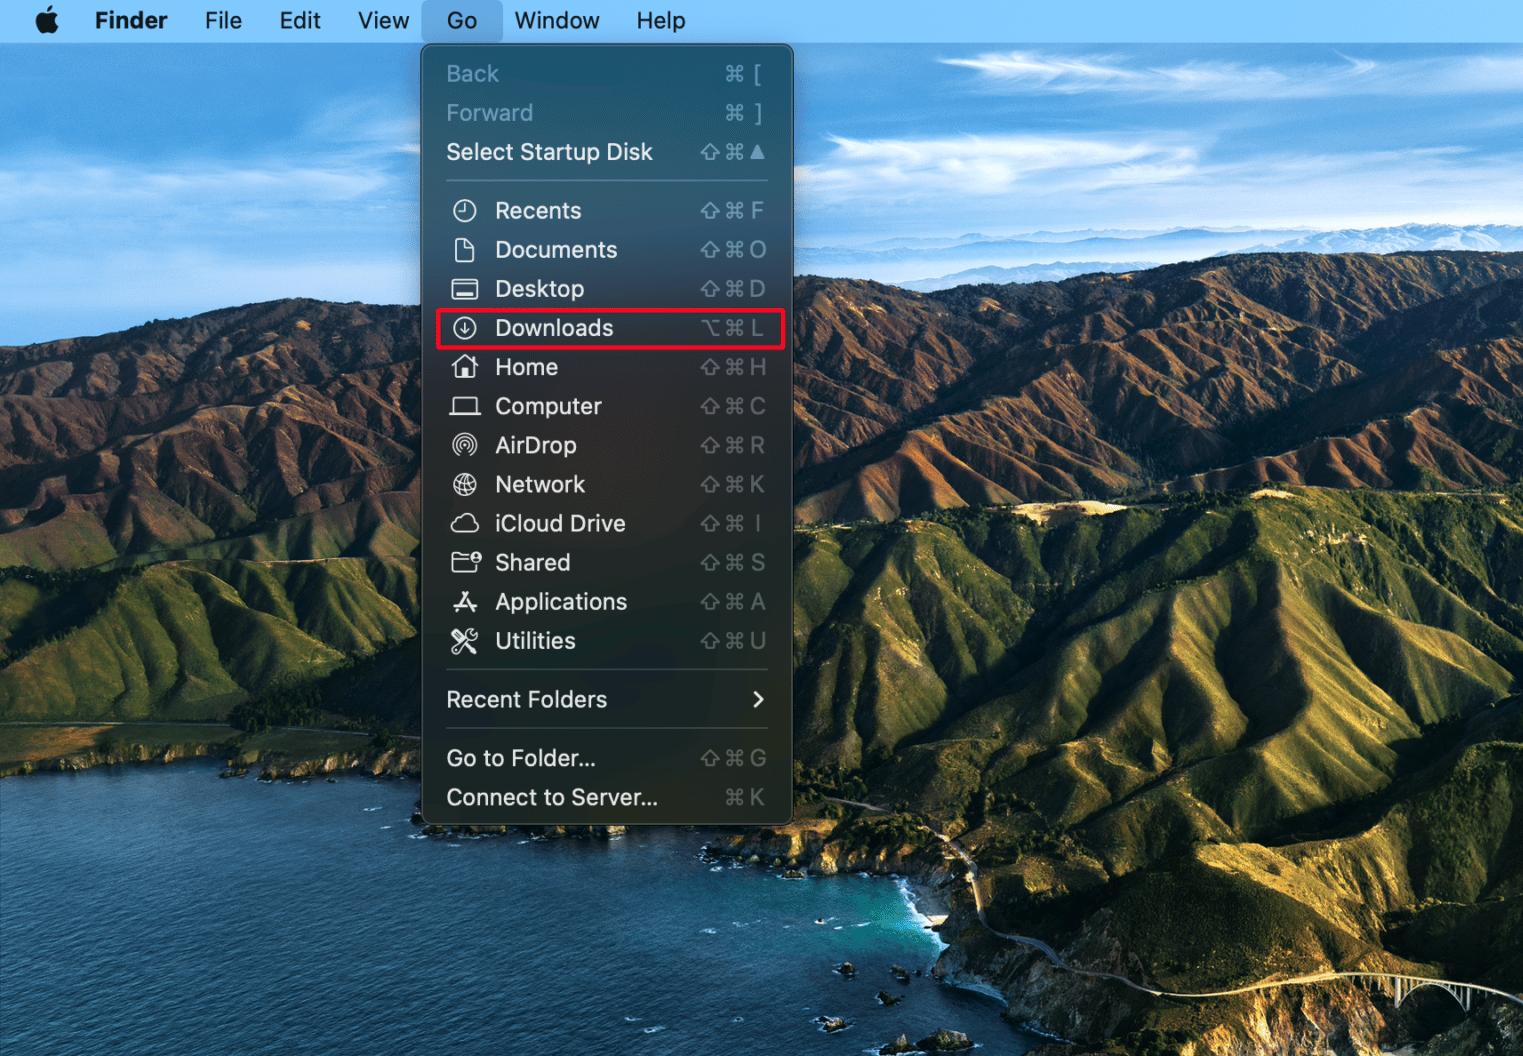Choose Connect to Server...
The width and height of the screenshot is (1523, 1056).
[x=607, y=797]
